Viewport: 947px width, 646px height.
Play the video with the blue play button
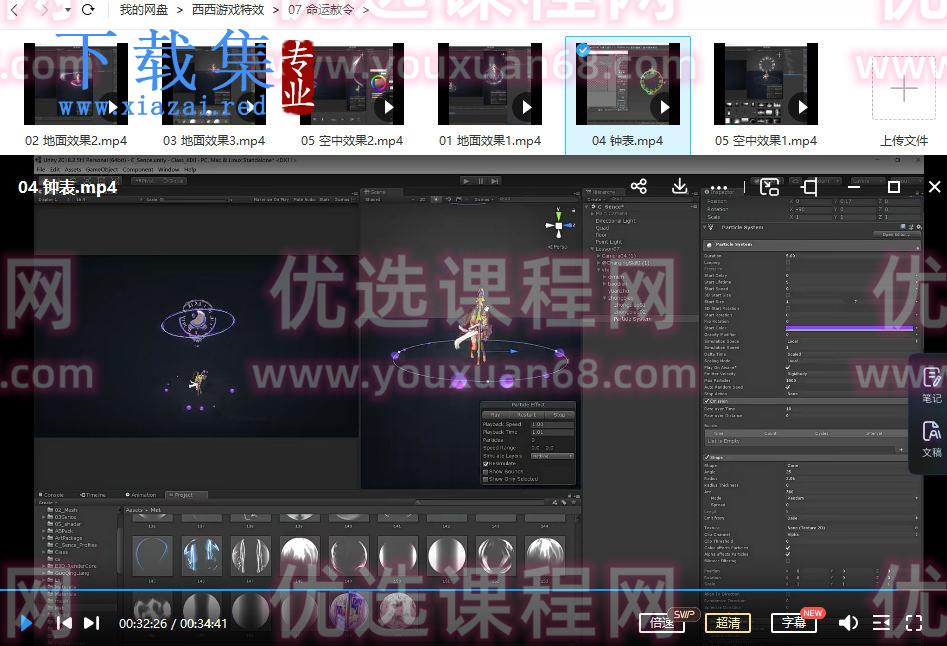point(26,622)
